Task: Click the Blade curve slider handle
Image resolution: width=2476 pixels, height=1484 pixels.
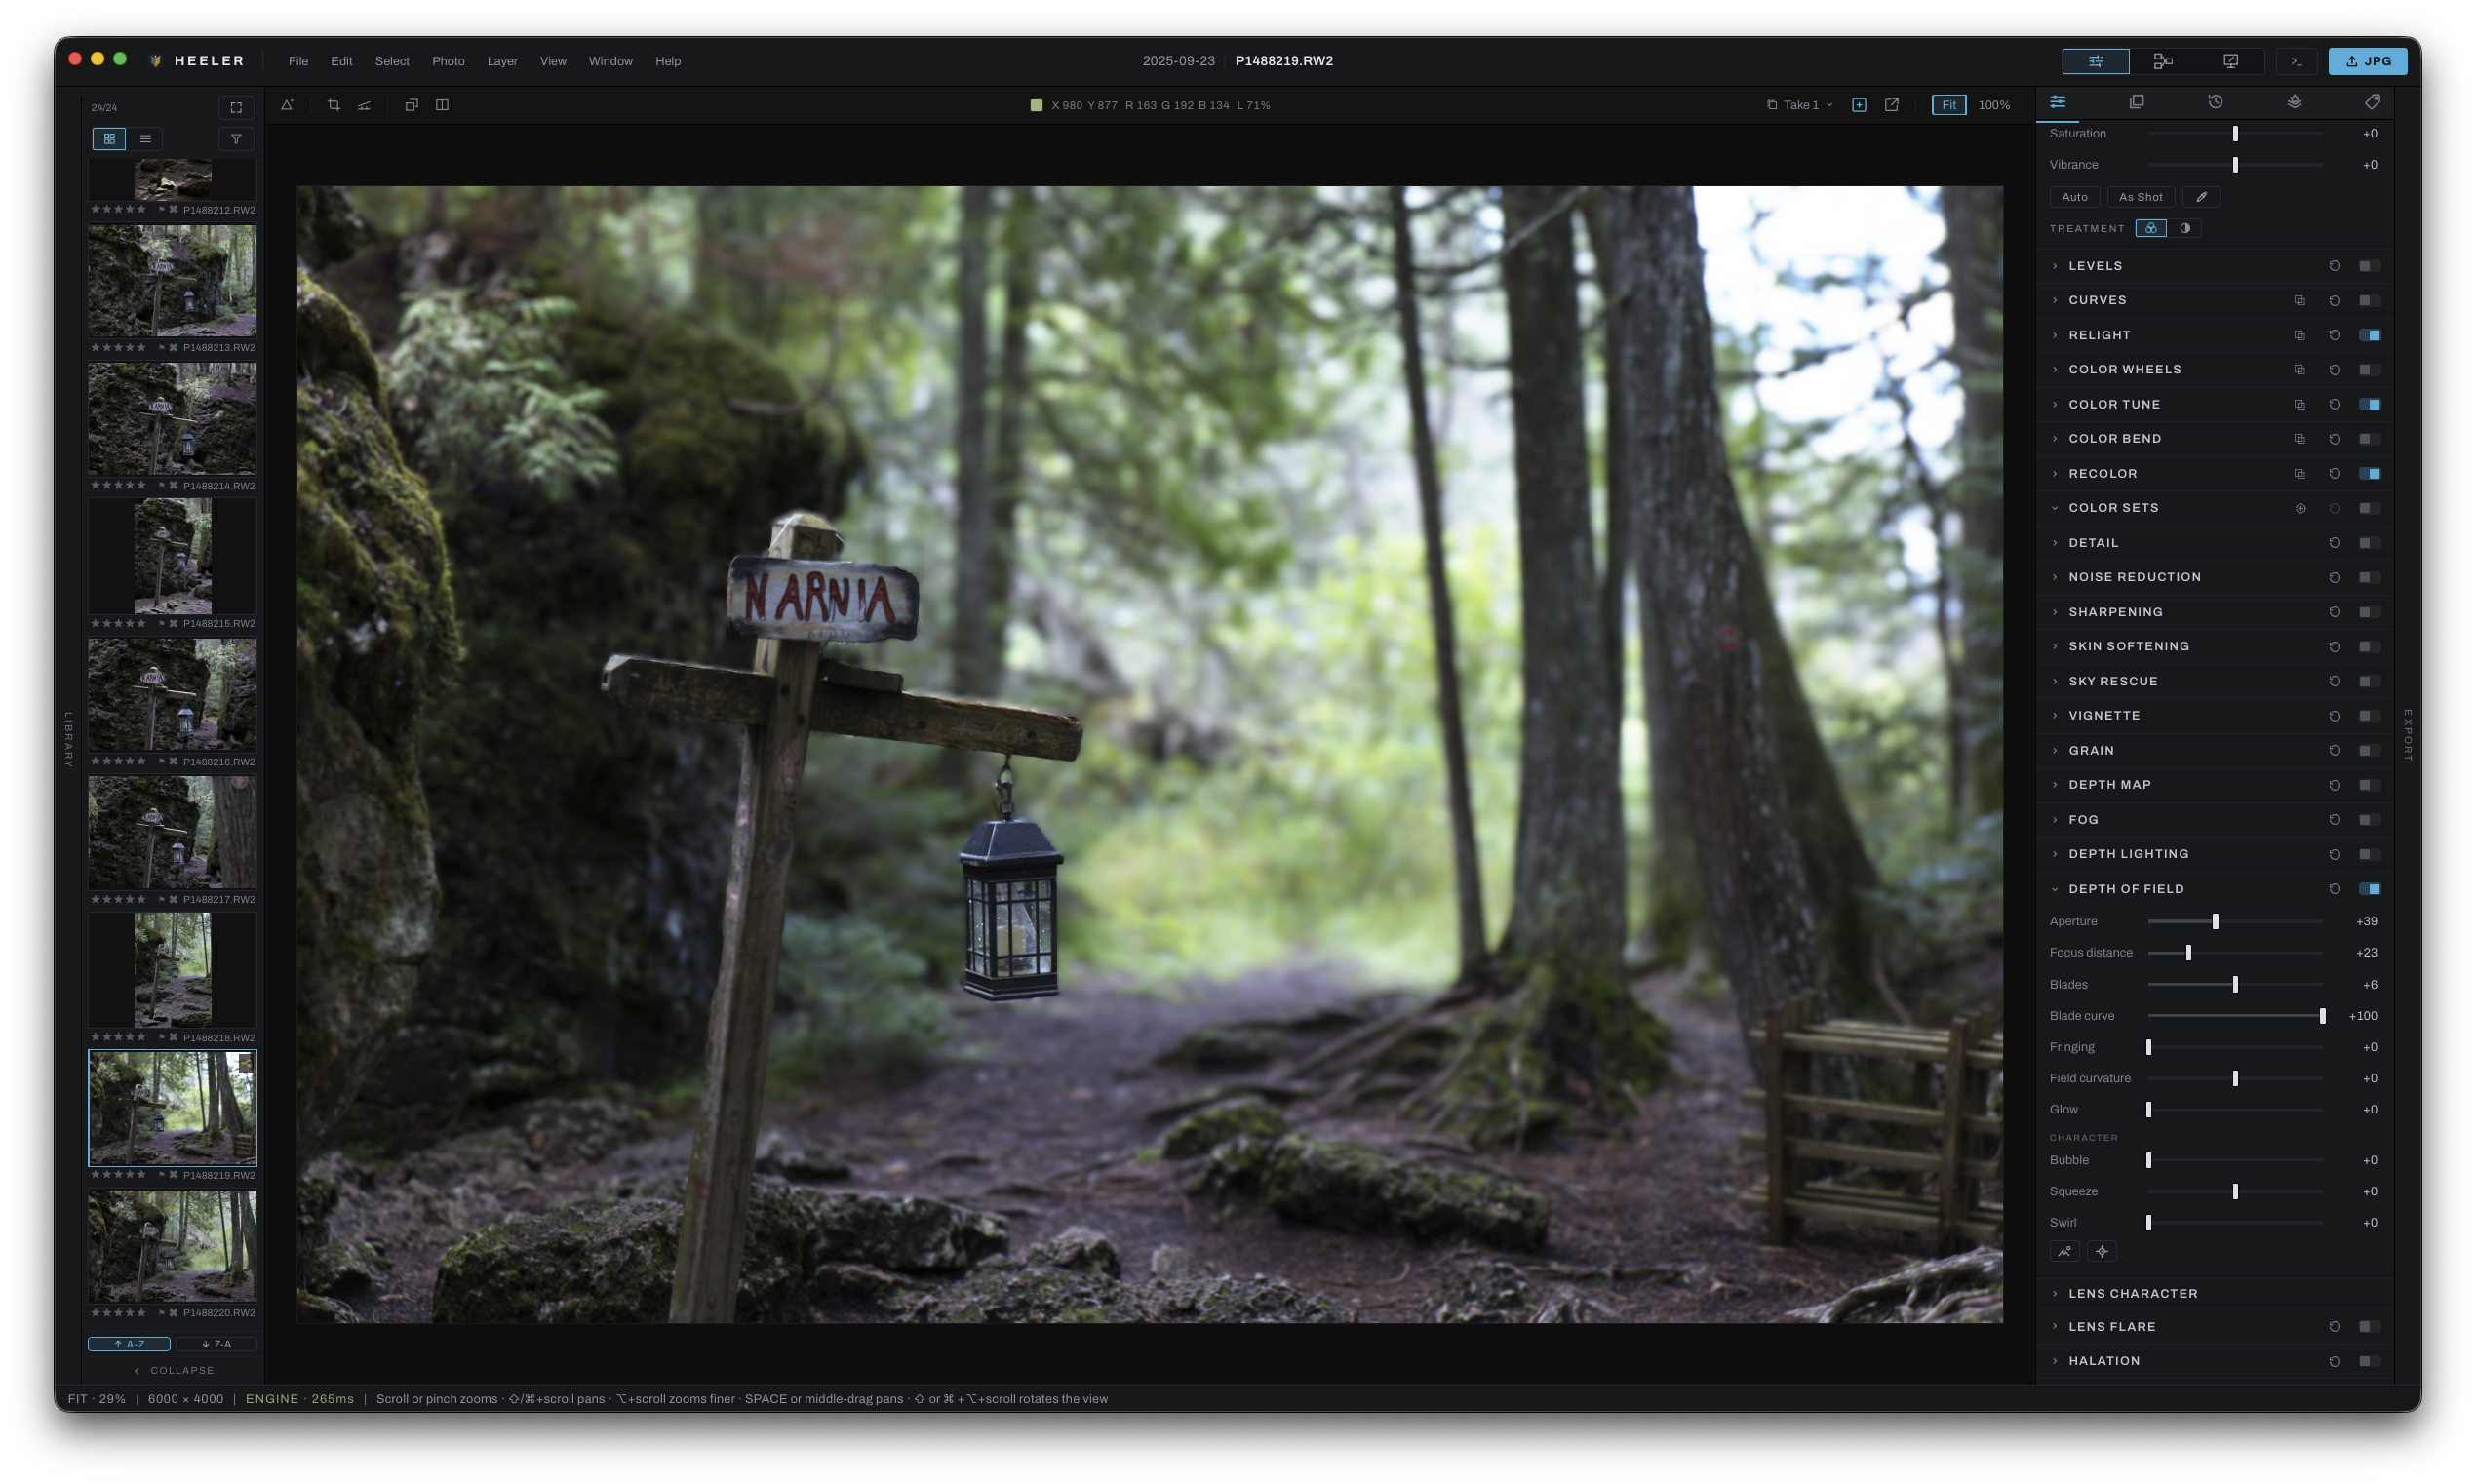Action: pyautogui.click(x=2322, y=1016)
